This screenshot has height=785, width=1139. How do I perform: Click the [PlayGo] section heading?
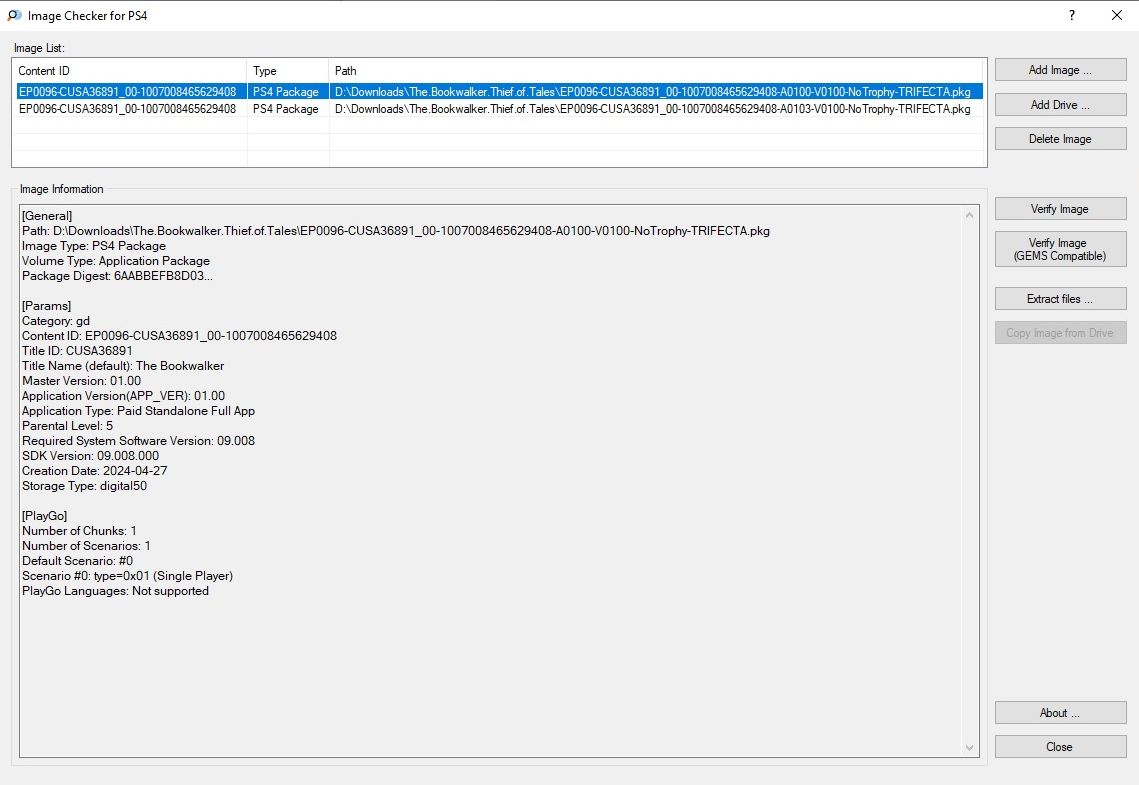coord(44,516)
